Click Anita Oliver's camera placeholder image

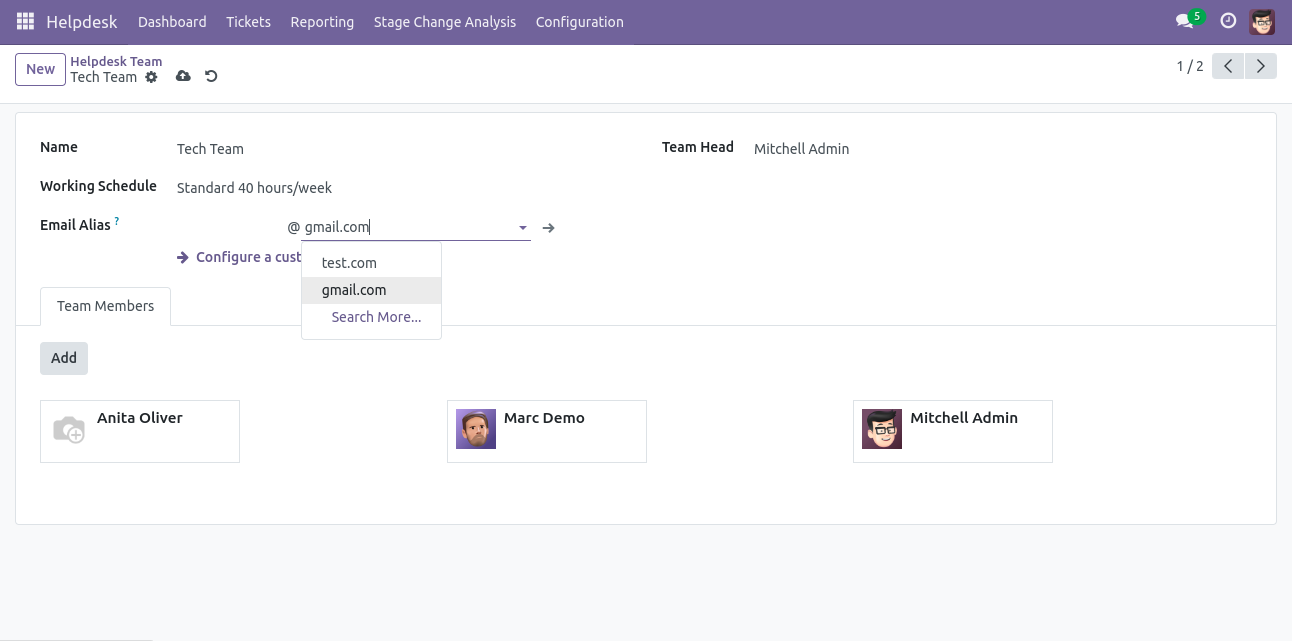(69, 429)
